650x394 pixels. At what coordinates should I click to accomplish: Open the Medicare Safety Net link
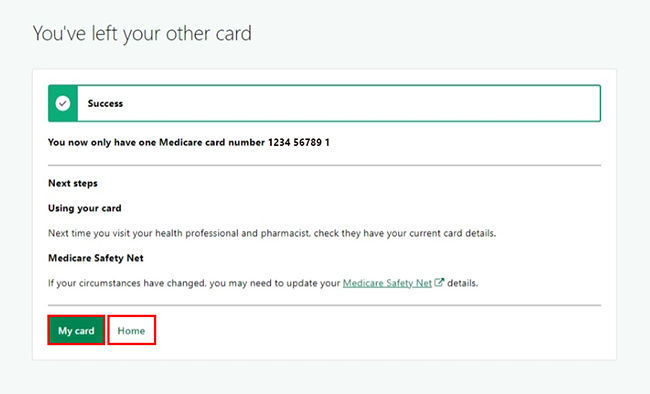(x=387, y=283)
